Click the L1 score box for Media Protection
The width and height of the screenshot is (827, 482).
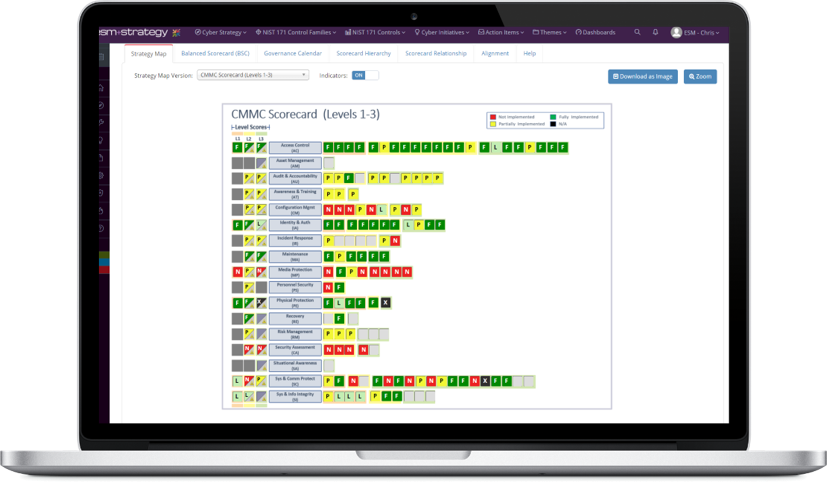click(x=237, y=272)
